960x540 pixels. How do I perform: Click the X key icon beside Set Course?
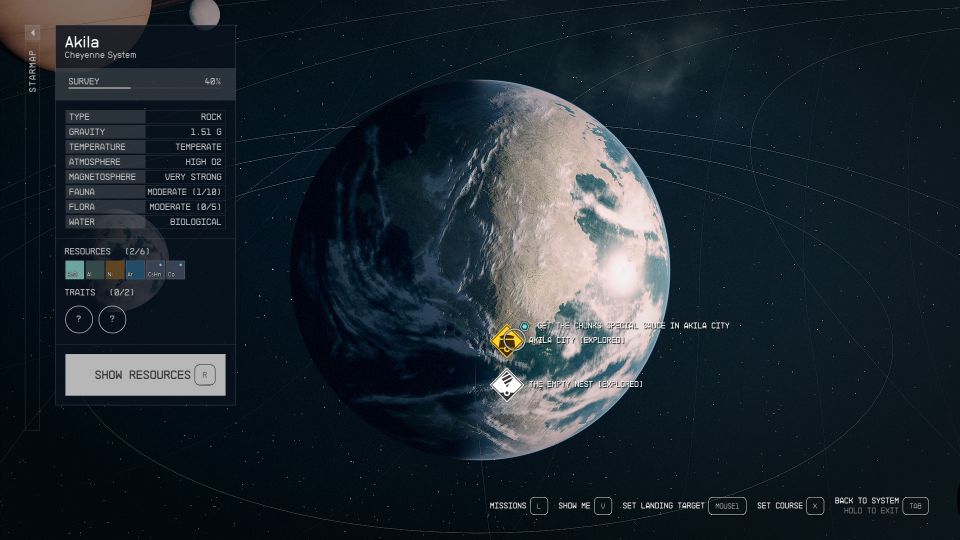815,506
